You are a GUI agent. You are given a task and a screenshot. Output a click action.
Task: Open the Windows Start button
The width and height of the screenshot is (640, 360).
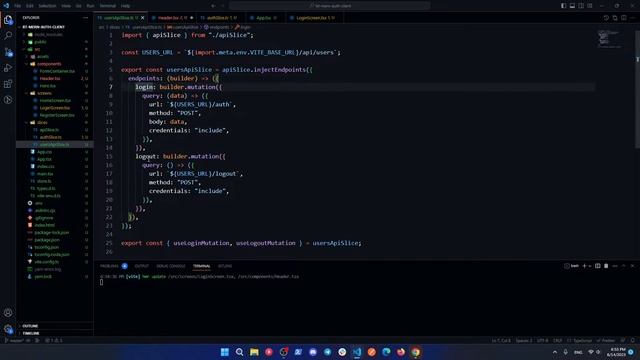point(224,352)
